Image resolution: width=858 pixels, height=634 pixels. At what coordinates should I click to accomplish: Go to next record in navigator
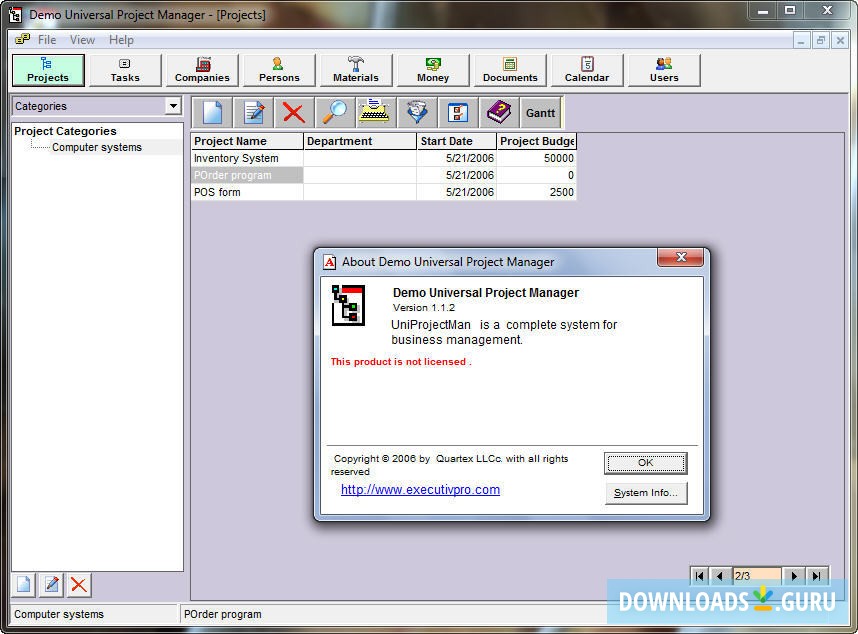(794, 575)
